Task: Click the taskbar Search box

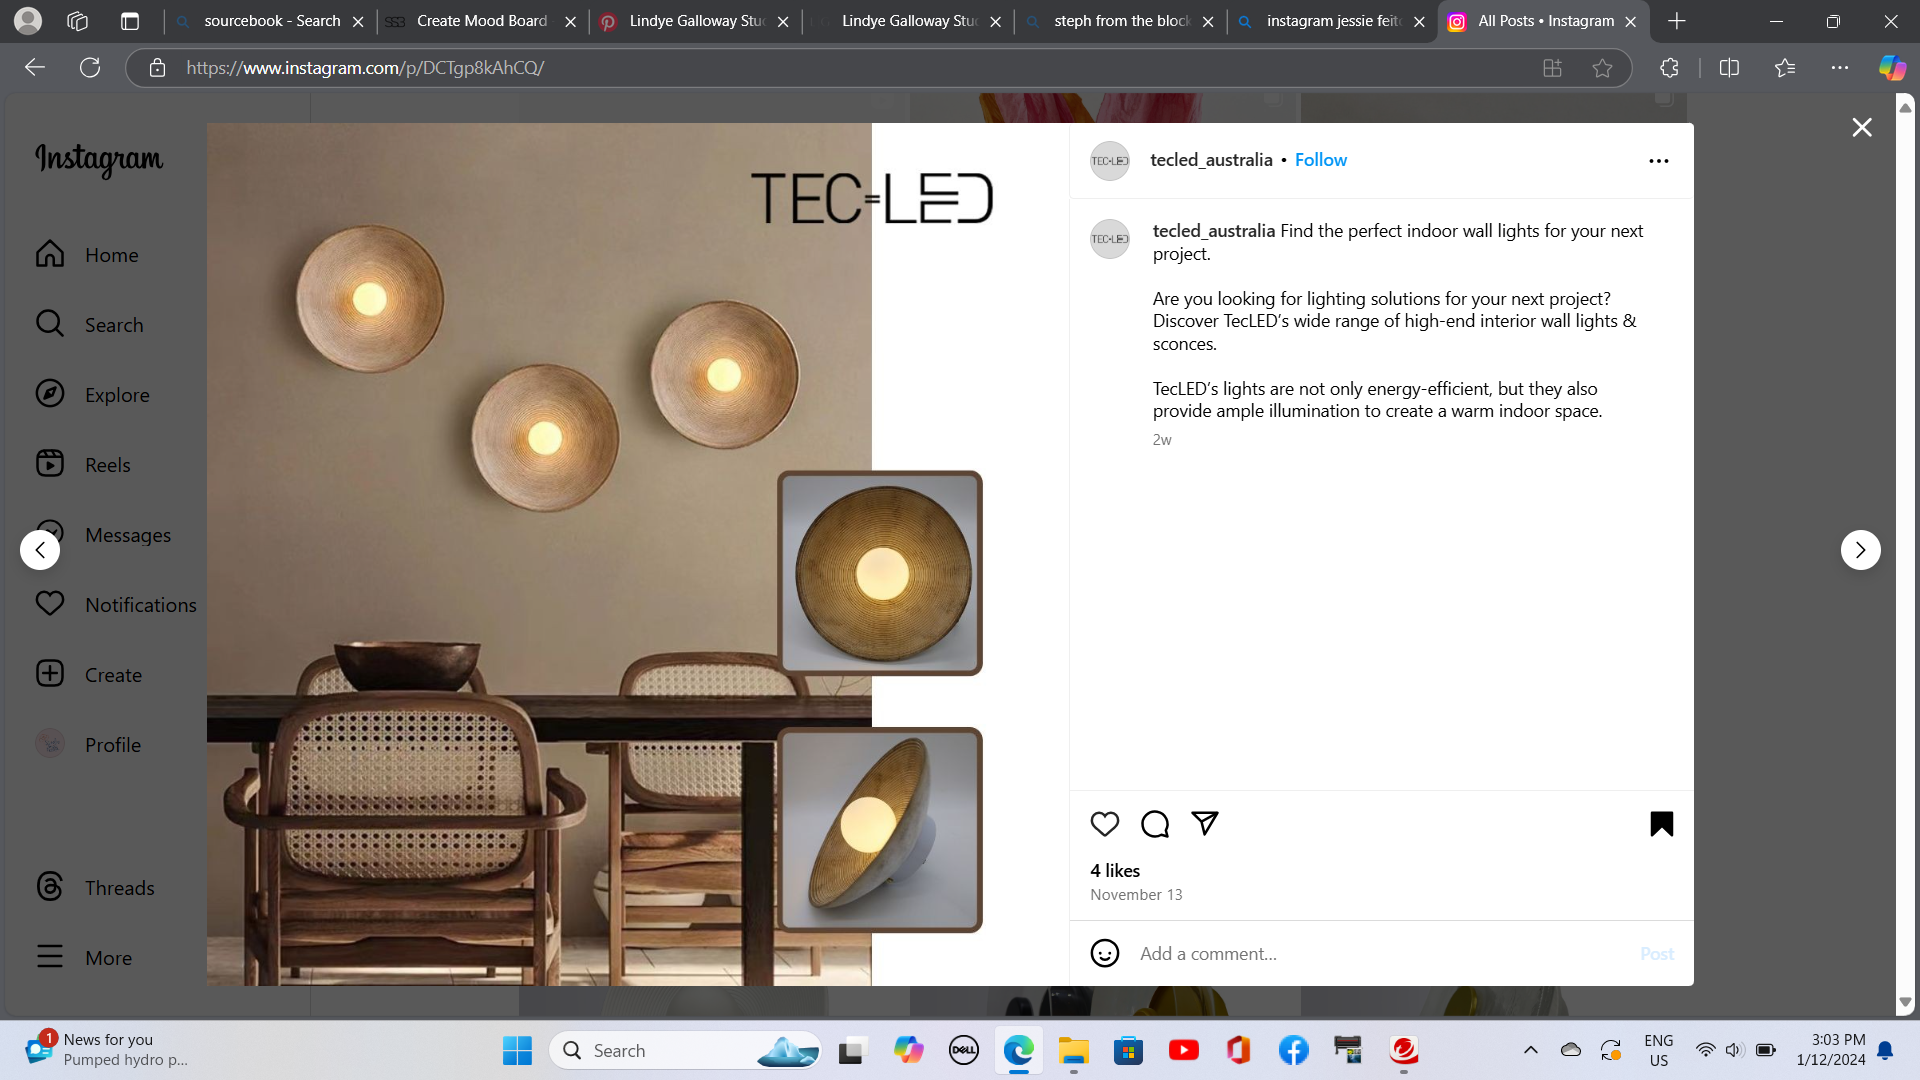Action: (686, 1050)
